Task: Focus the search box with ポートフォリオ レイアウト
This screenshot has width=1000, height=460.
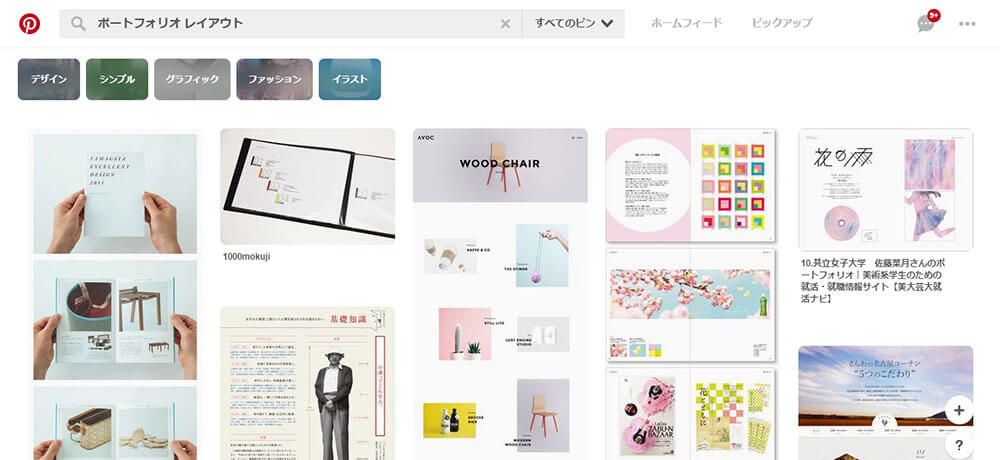Action: pos(290,24)
